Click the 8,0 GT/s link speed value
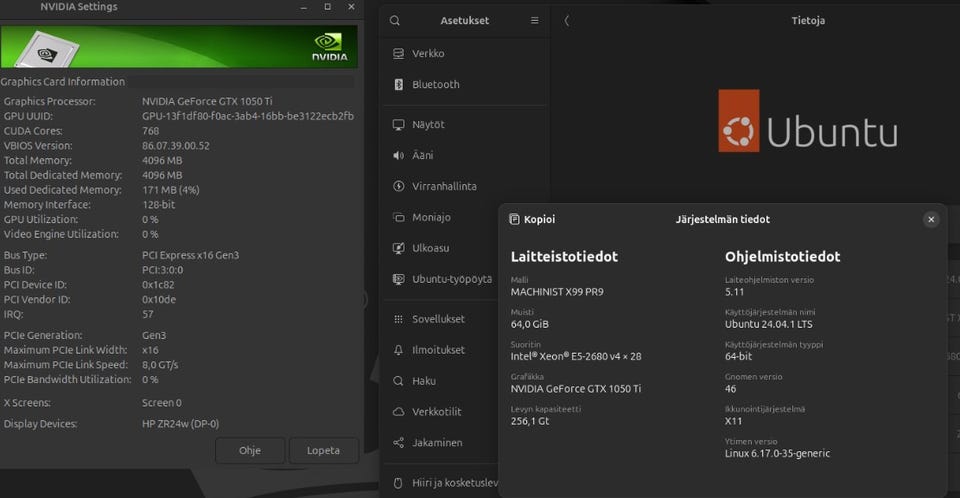The height and width of the screenshot is (498, 960). 160,365
